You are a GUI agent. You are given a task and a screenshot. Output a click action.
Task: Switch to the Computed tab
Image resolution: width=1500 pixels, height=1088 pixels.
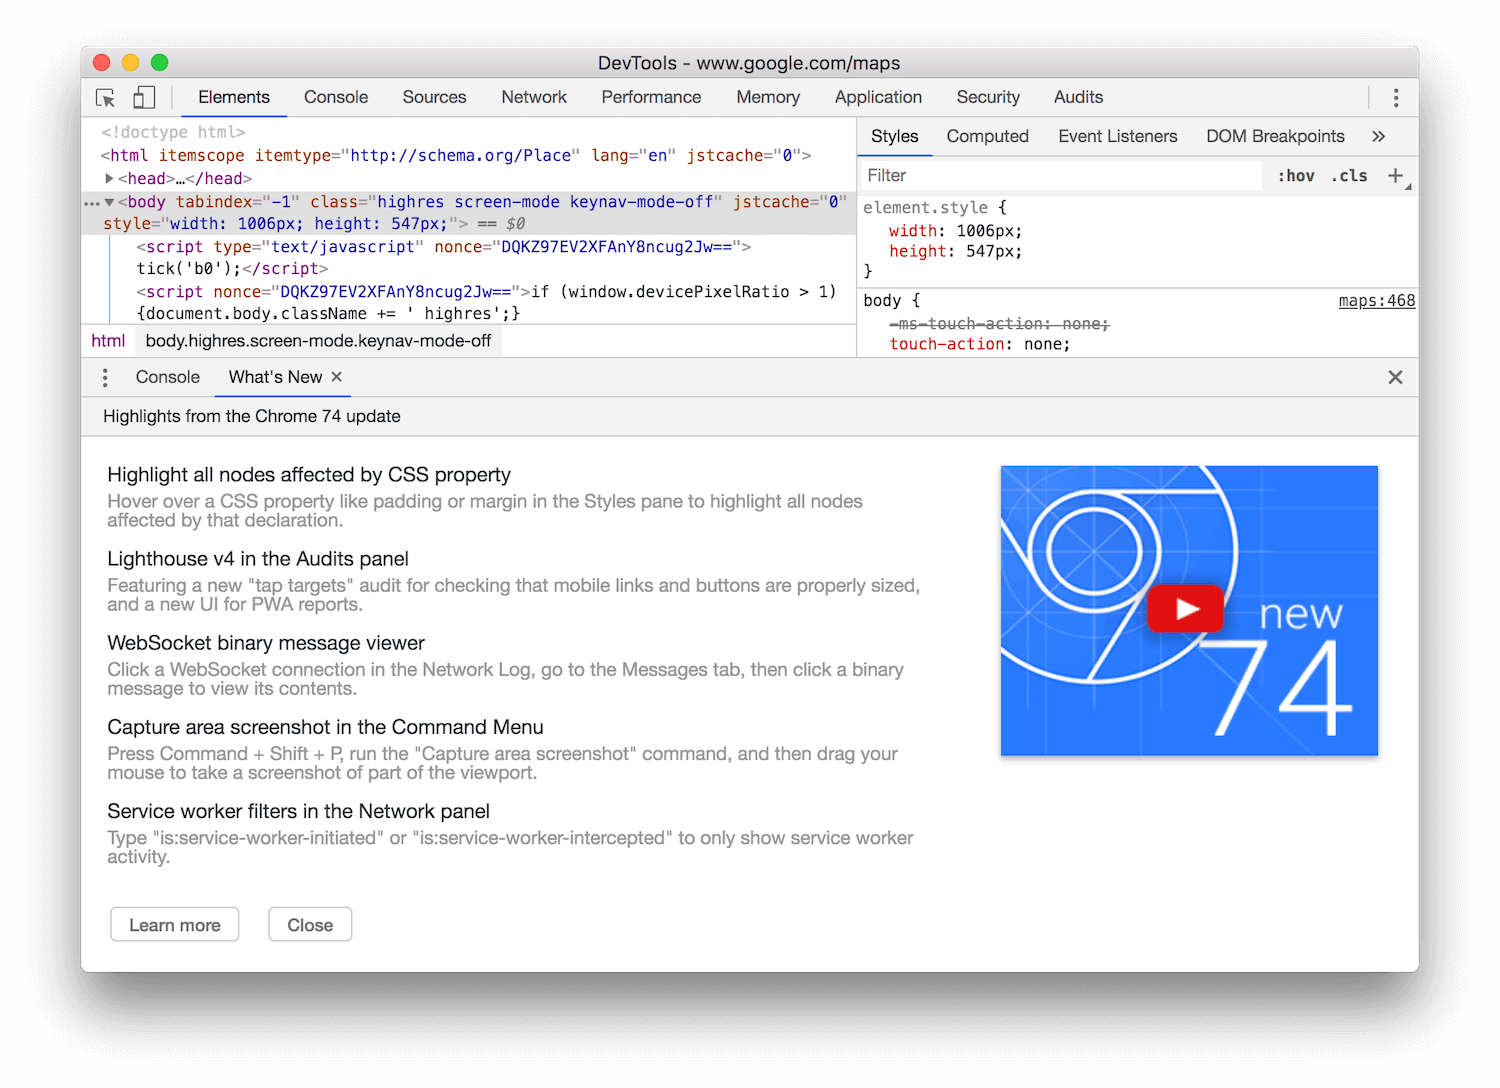coord(987,136)
